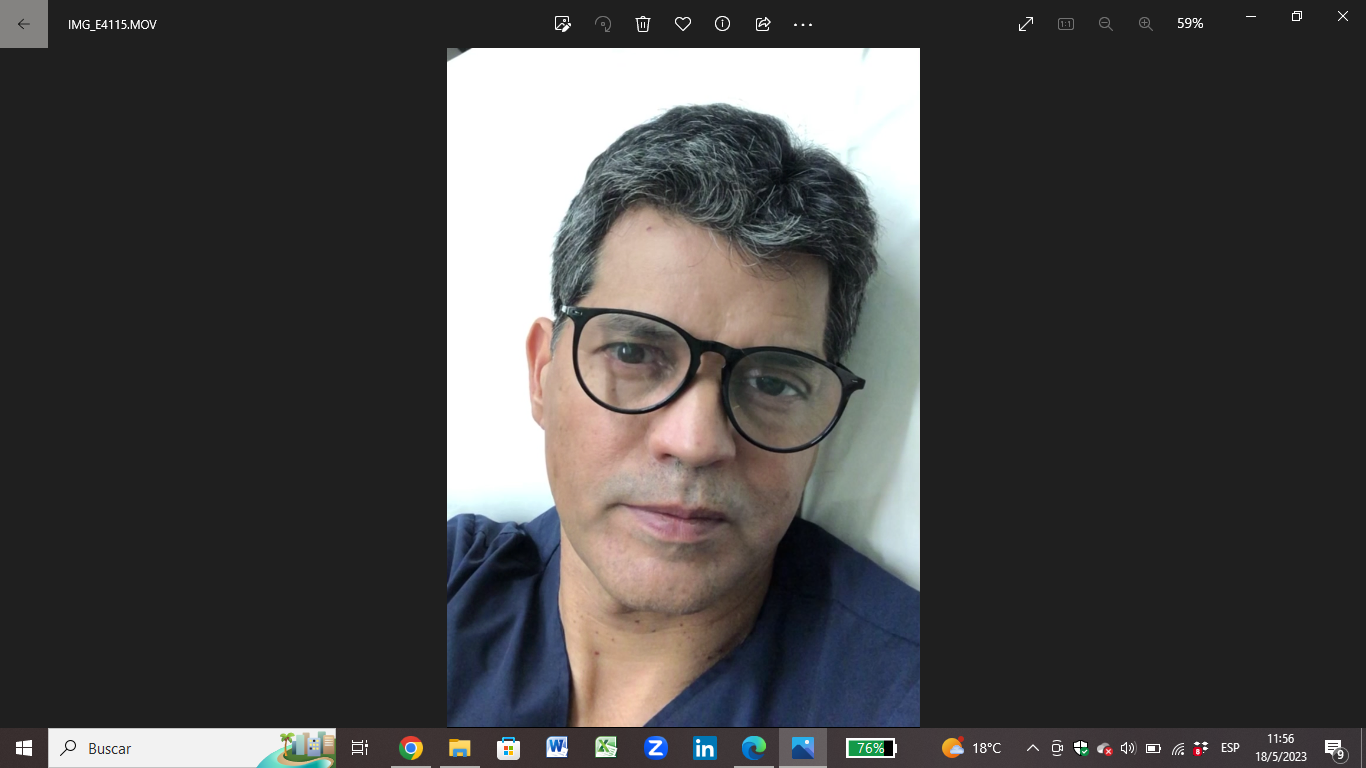
Task: Show file info panel
Action: [x=723, y=24]
